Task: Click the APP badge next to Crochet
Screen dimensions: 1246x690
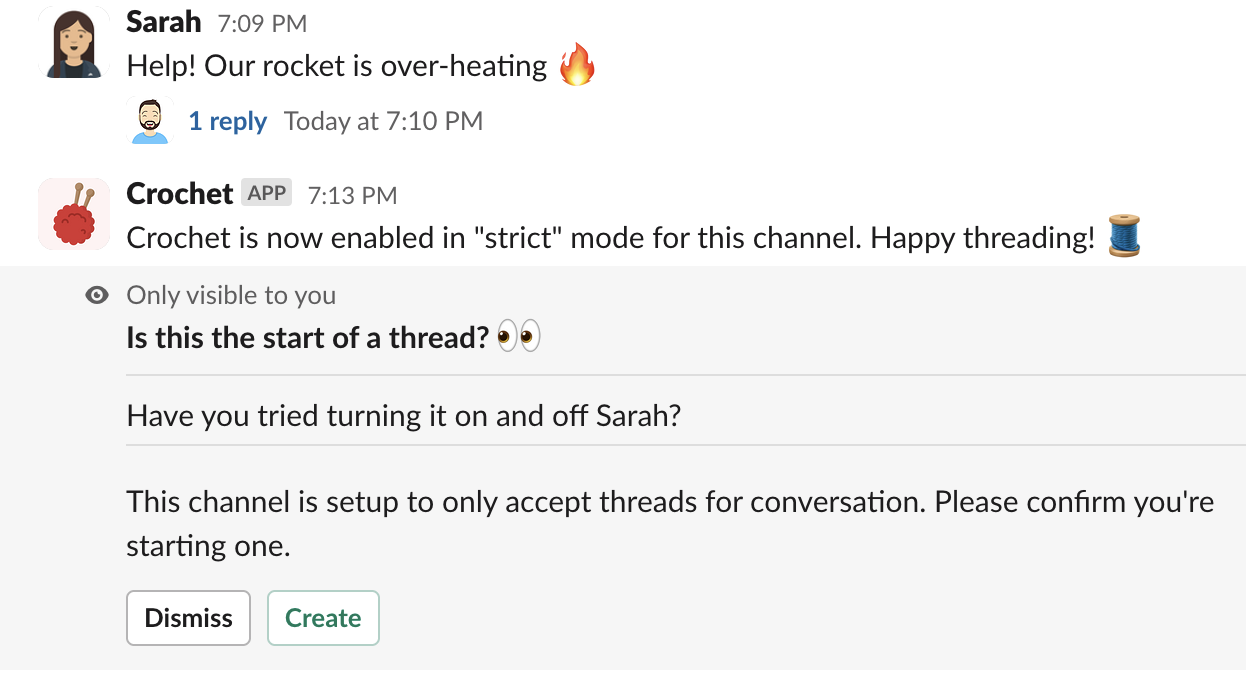Action: click(x=267, y=193)
